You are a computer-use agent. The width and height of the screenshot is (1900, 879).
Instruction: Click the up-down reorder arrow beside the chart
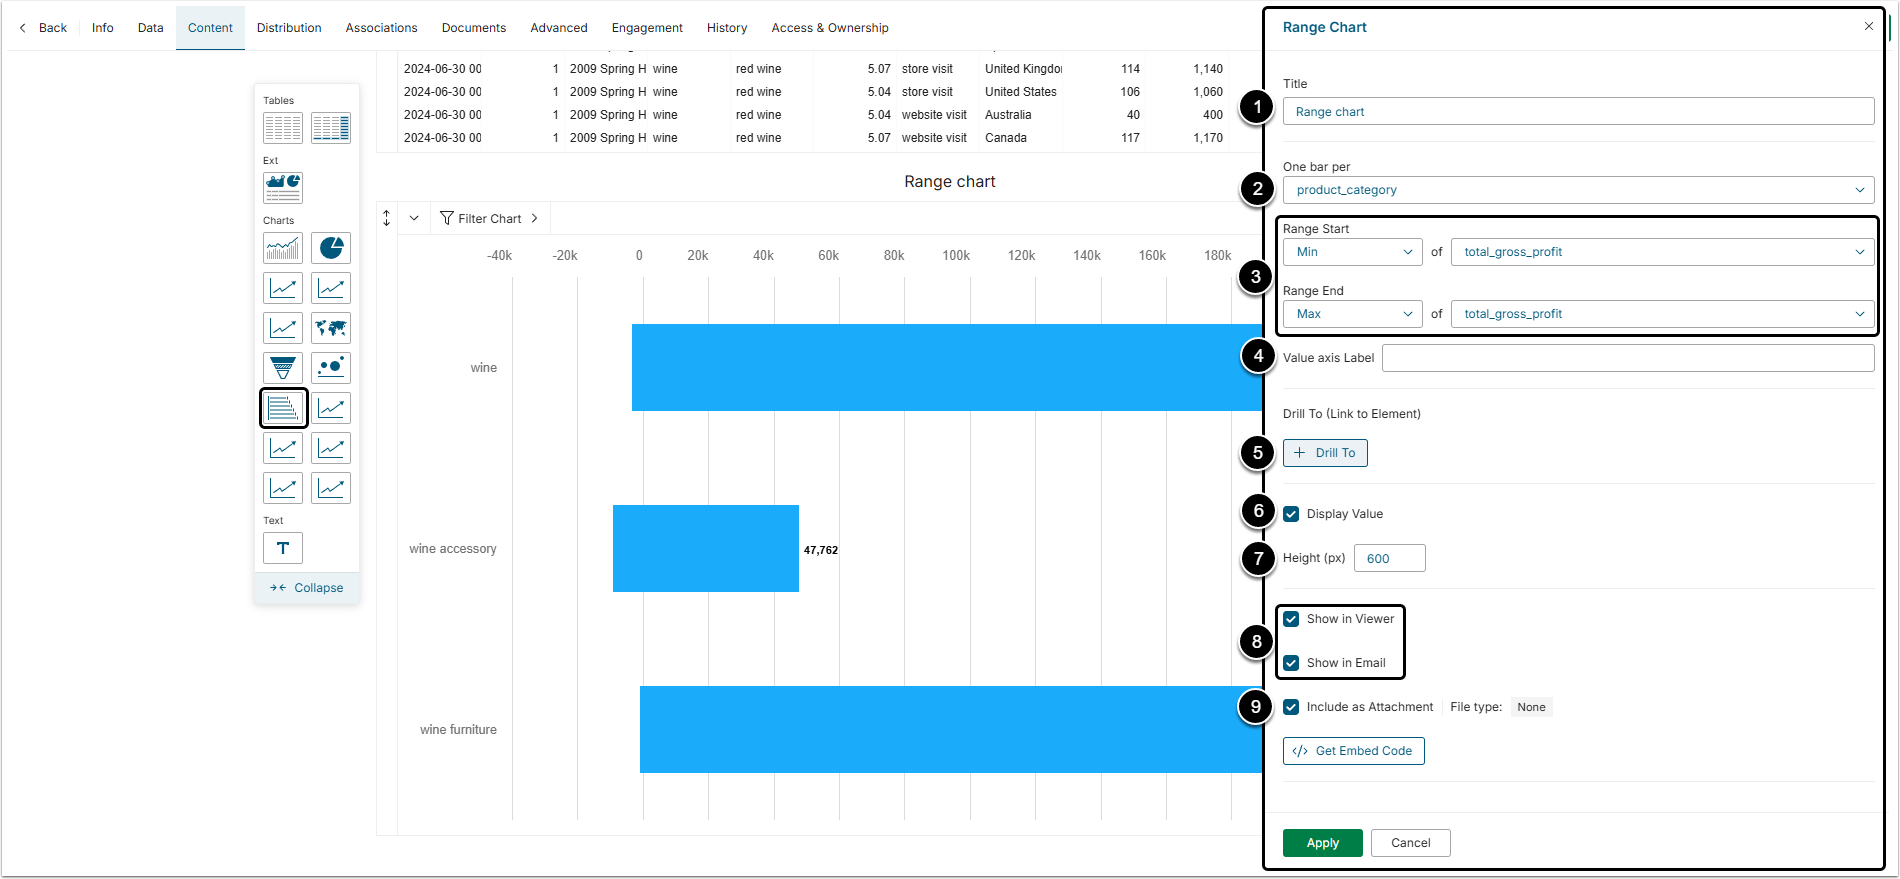pos(387,218)
